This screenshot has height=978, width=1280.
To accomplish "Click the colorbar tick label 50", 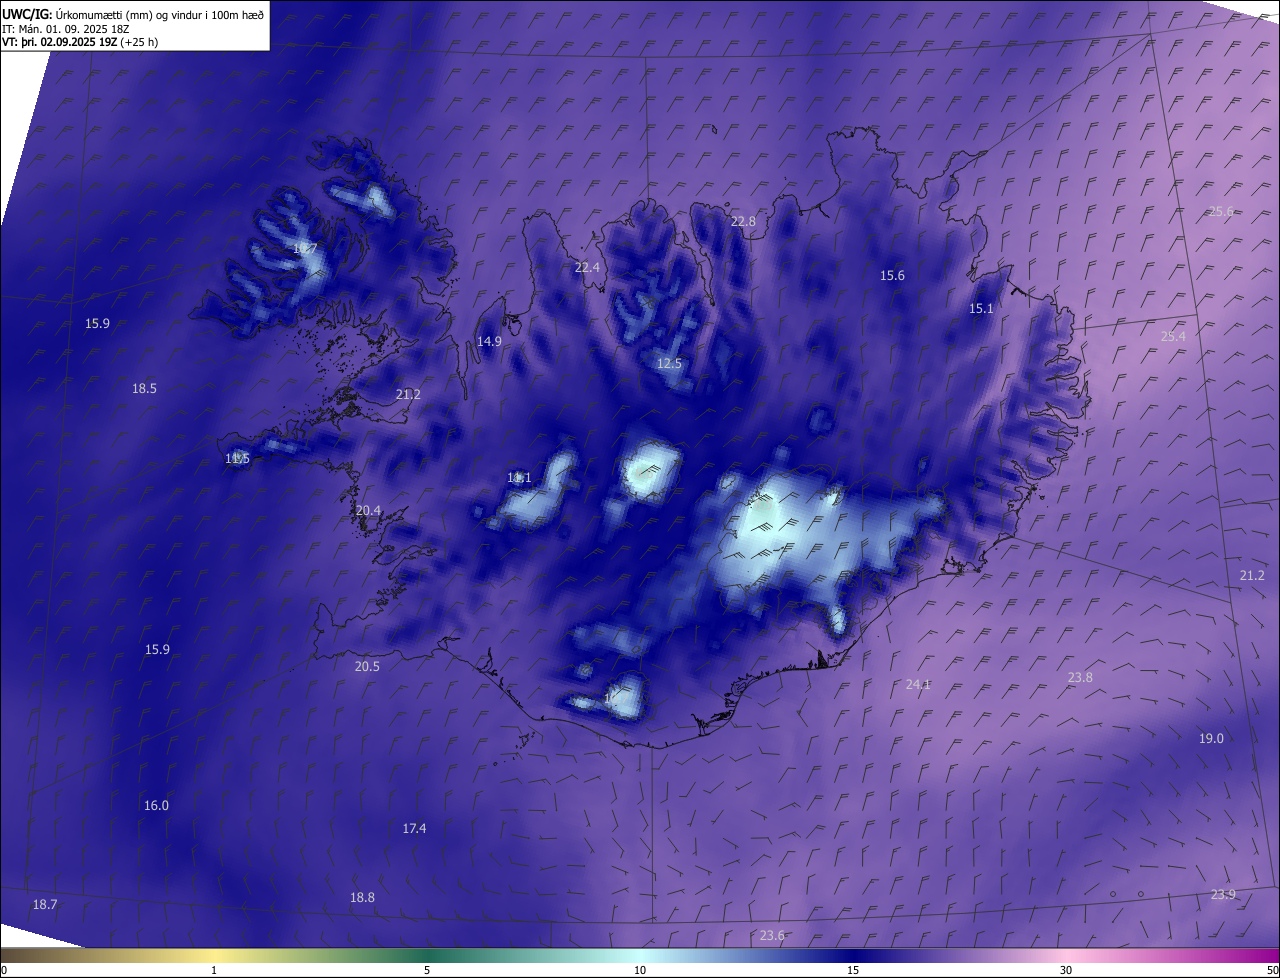I will coord(1273,970).
